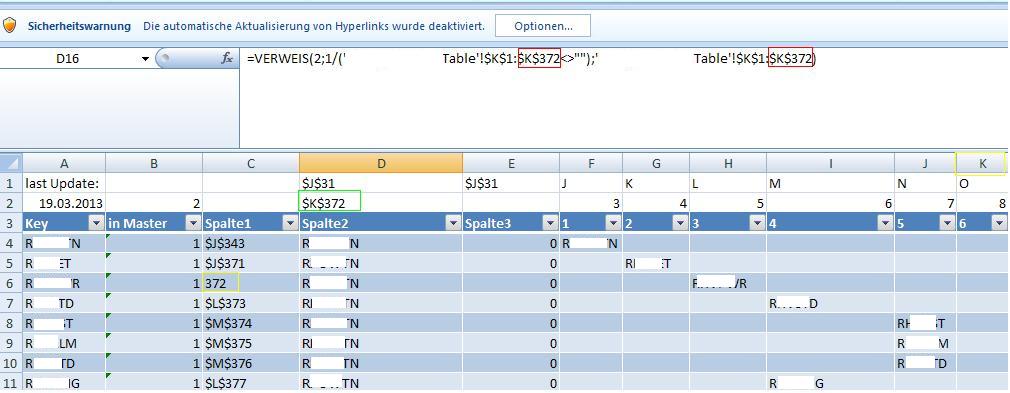1010x393 pixels.
Task: Click the in Master table header label
Action: click(137, 224)
